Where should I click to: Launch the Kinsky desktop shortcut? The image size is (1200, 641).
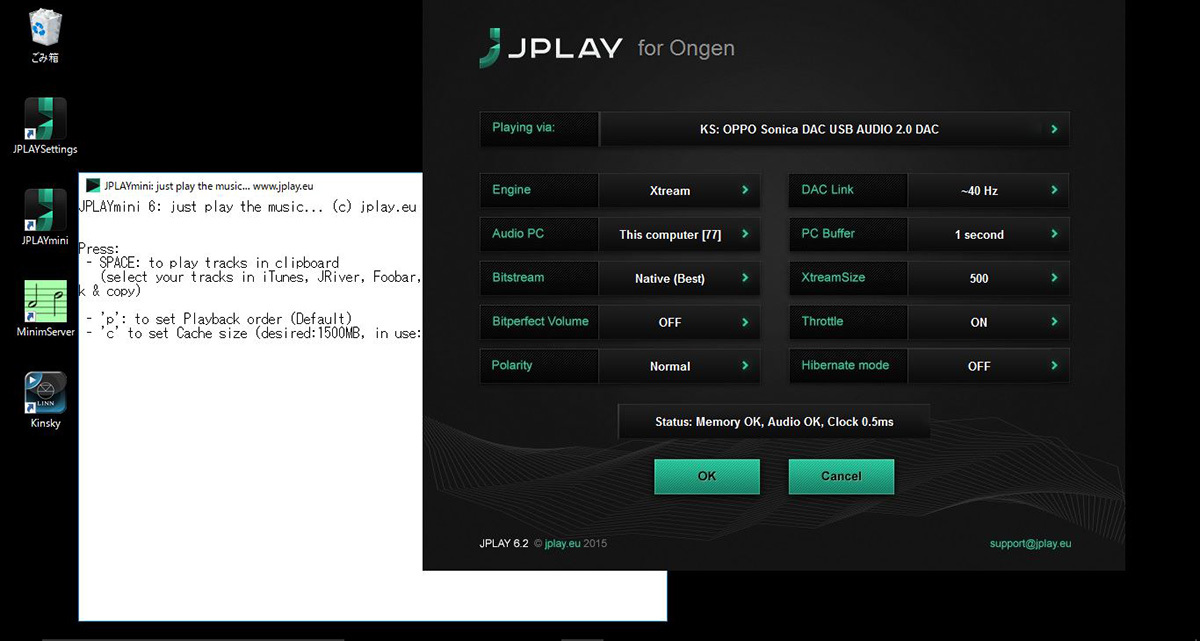pos(45,392)
